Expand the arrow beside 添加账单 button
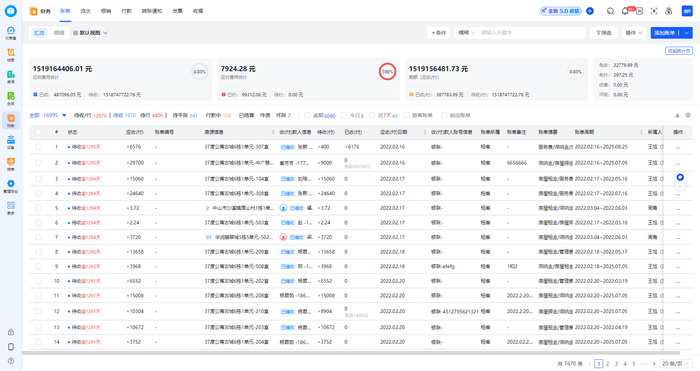The image size is (700, 371). point(687,33)
